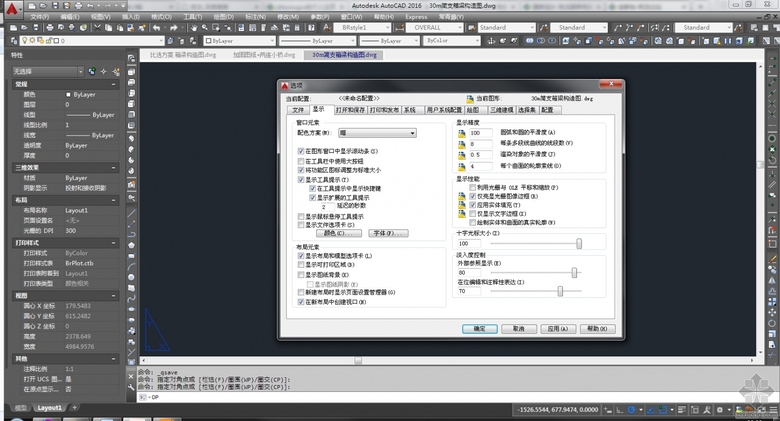
Task: Click the add new layout plus icon
Action: (x=74, y=408)
